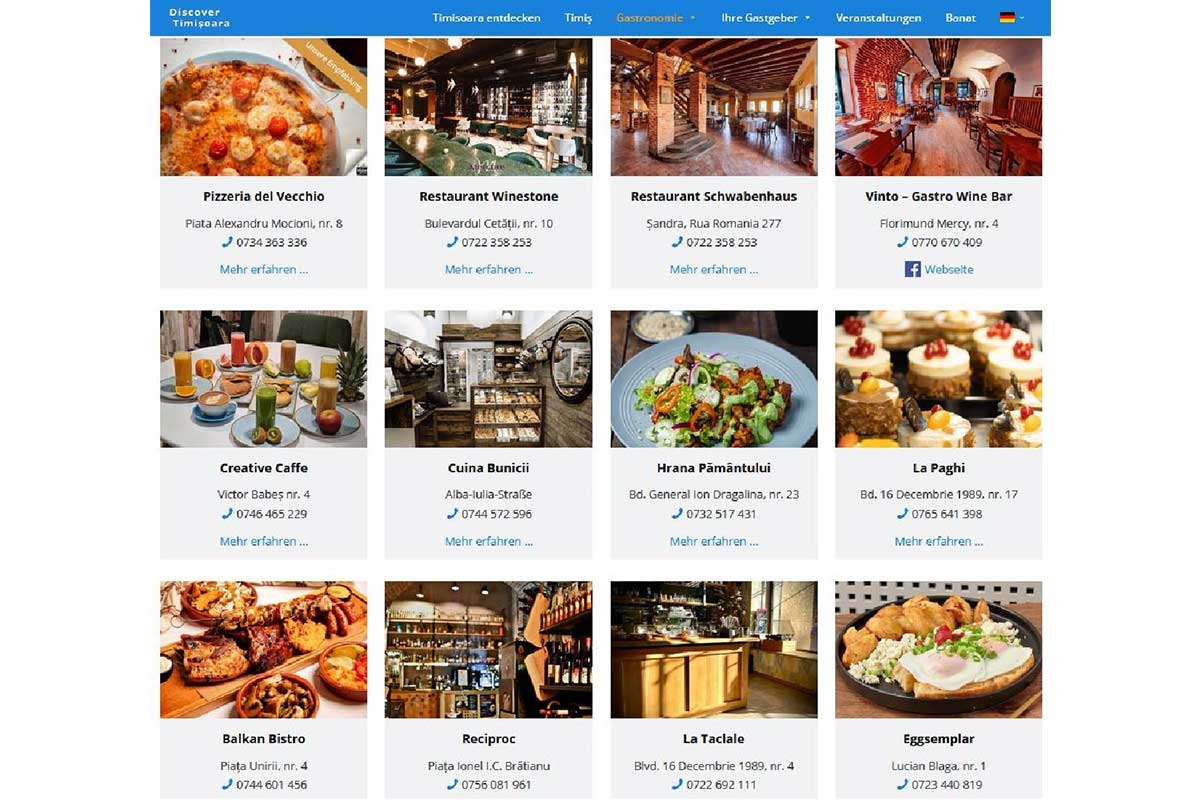Click the phone icon beside 0722 358 253 under Winestone
Image resolution: width=1200 pixels, height=800 pixels.
(453, 242)
